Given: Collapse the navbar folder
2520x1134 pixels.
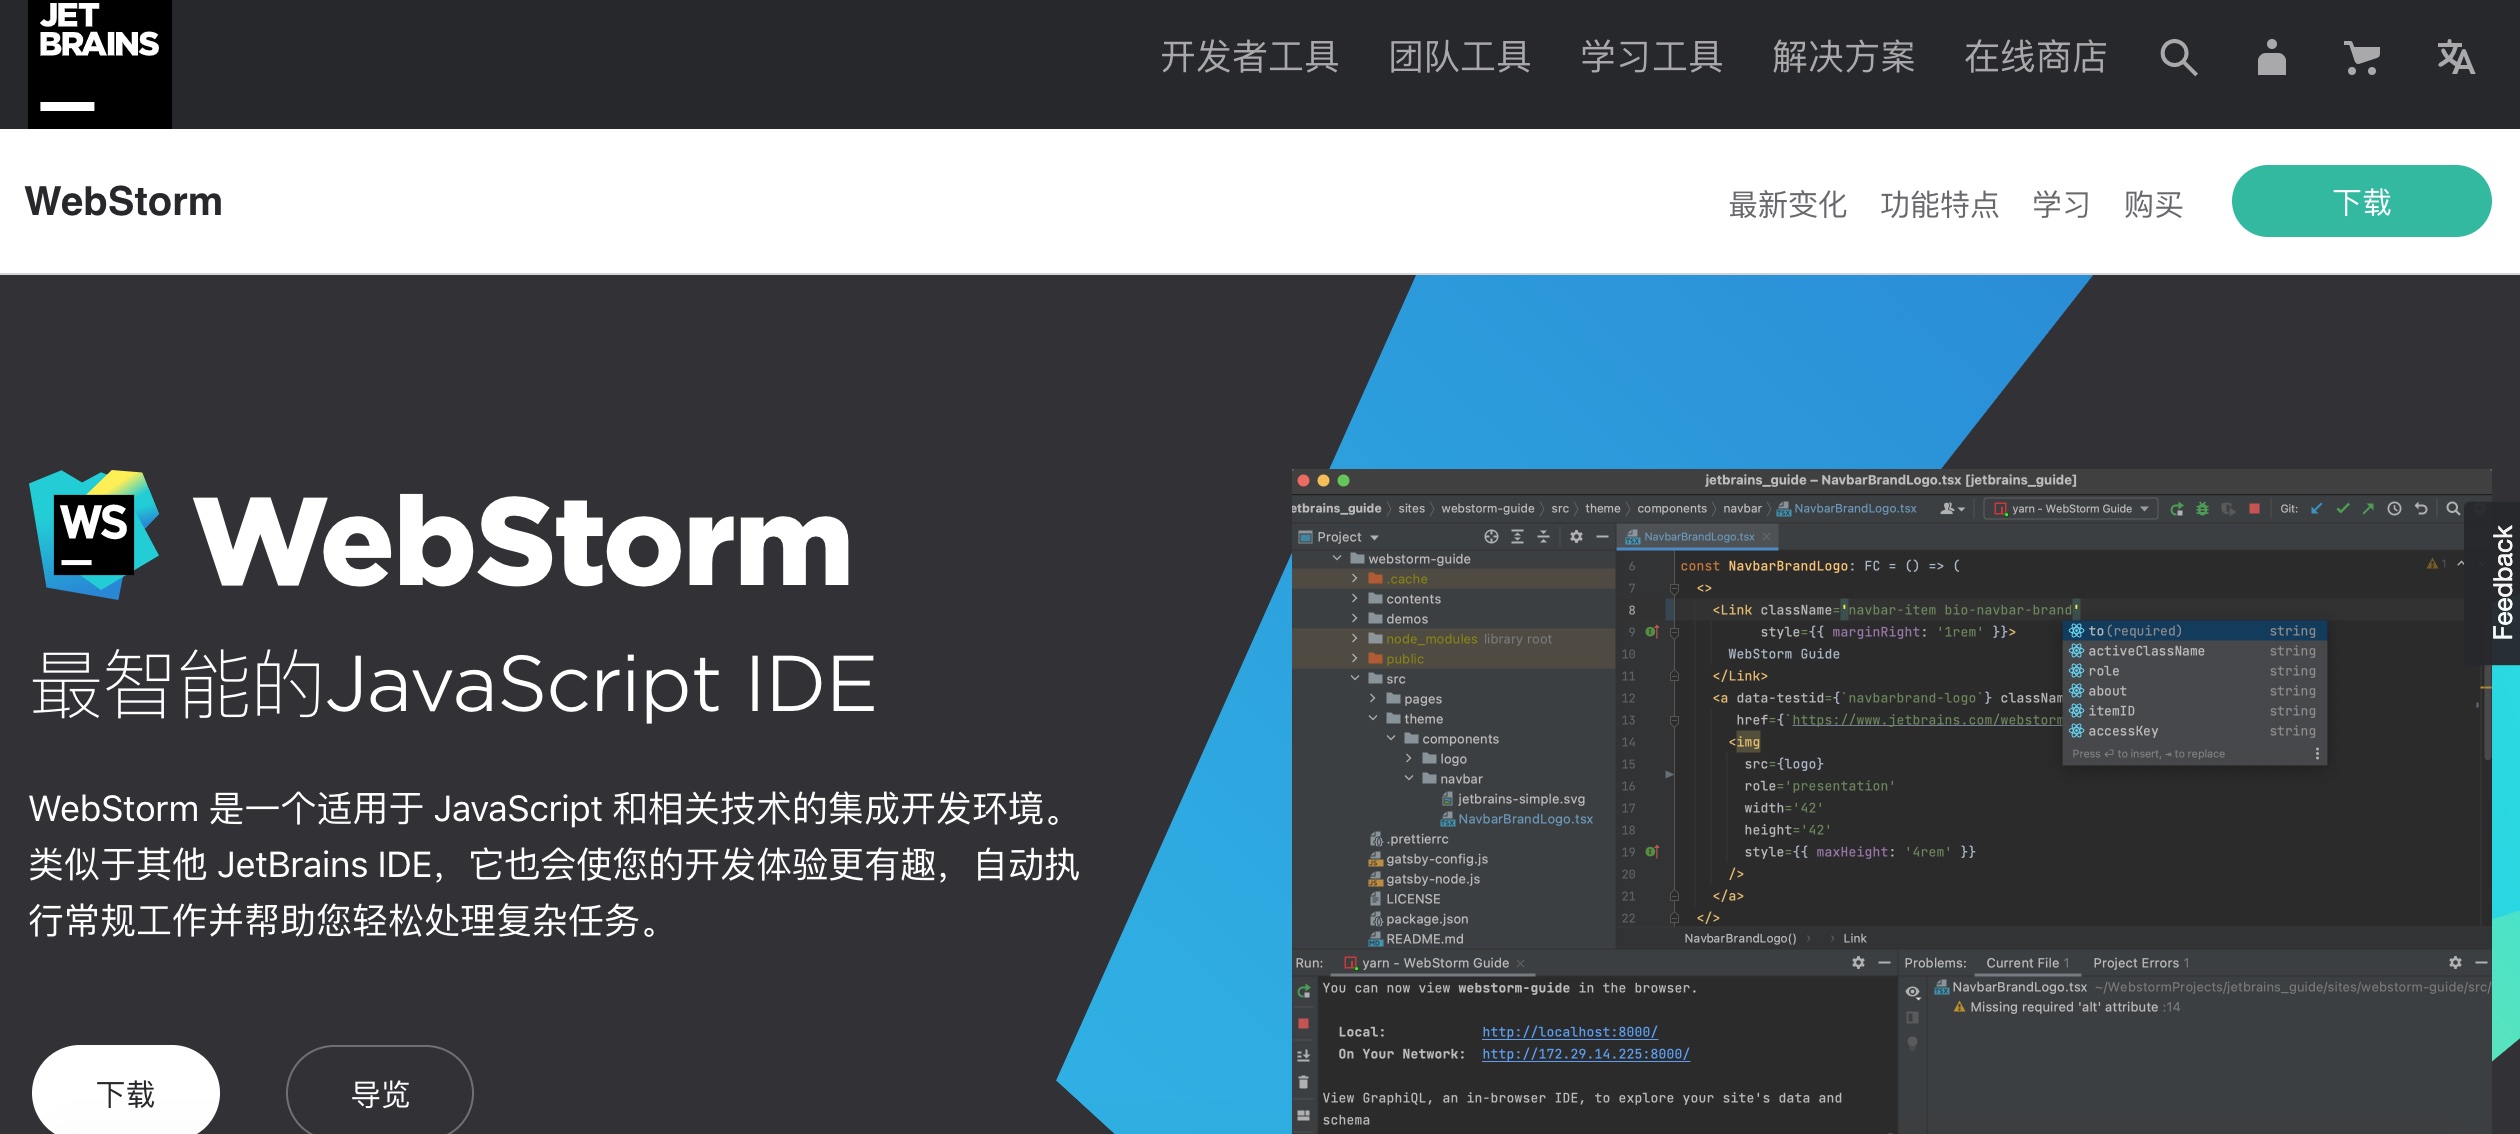Looking at the screenshot, I should point(1409,779).
